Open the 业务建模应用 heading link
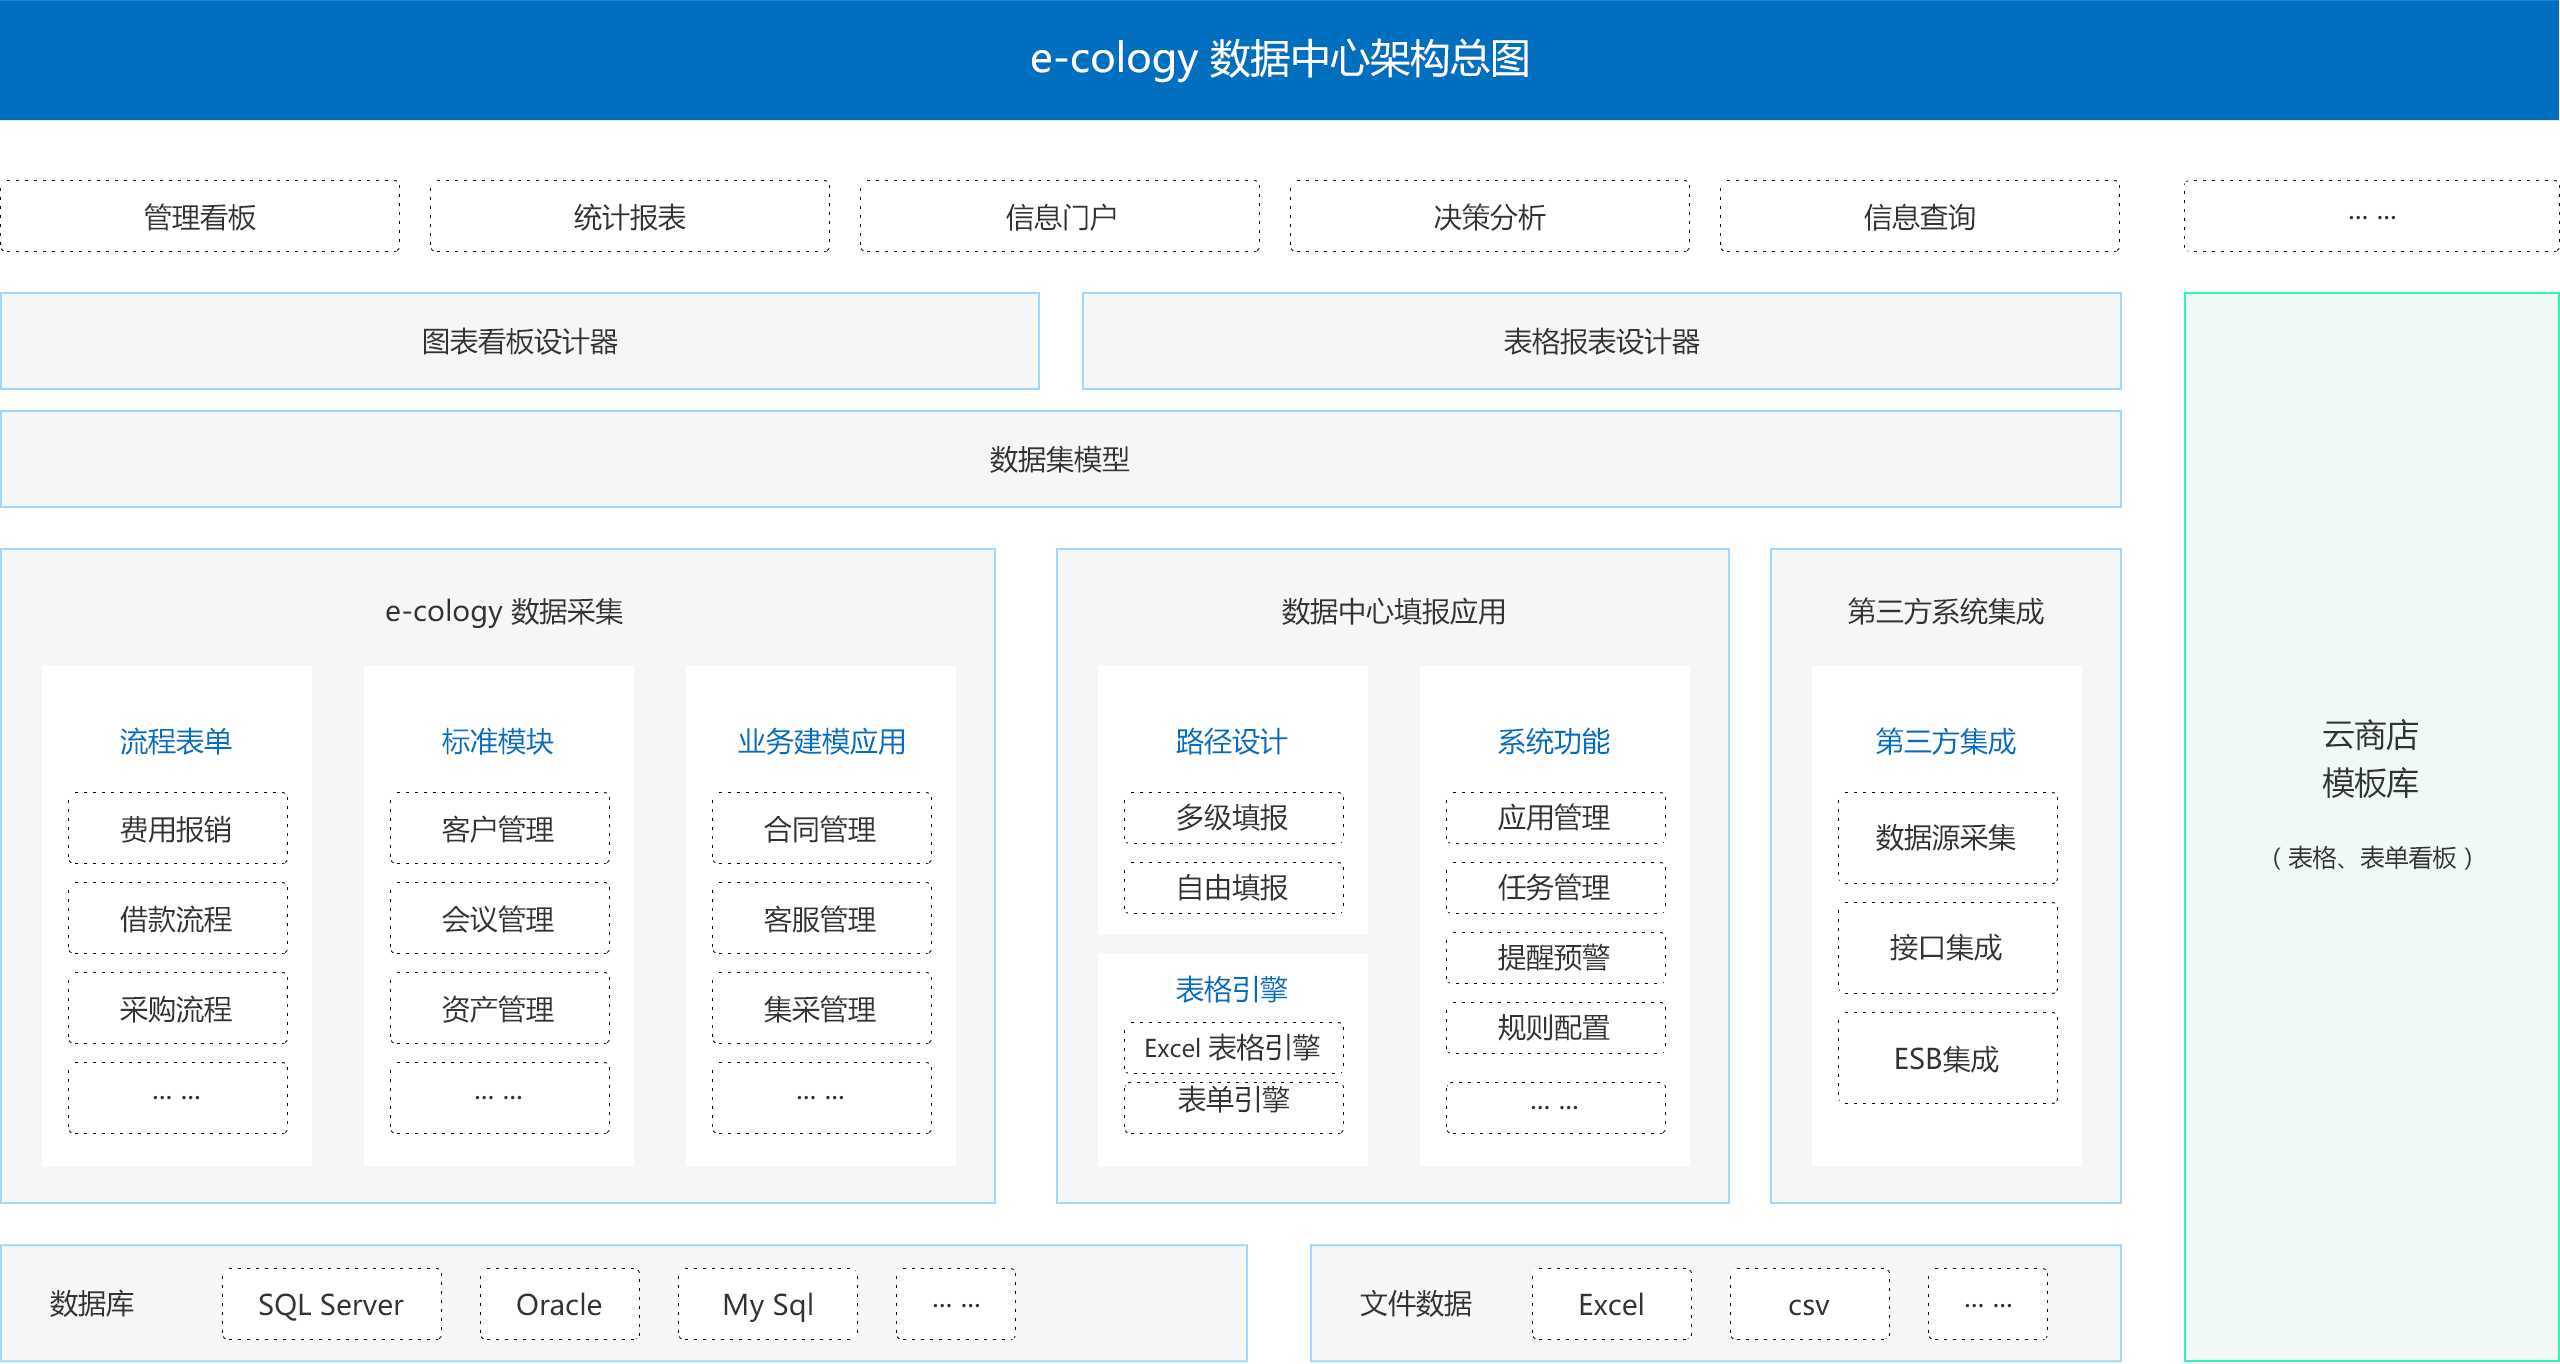 click(x=821, y=741)
